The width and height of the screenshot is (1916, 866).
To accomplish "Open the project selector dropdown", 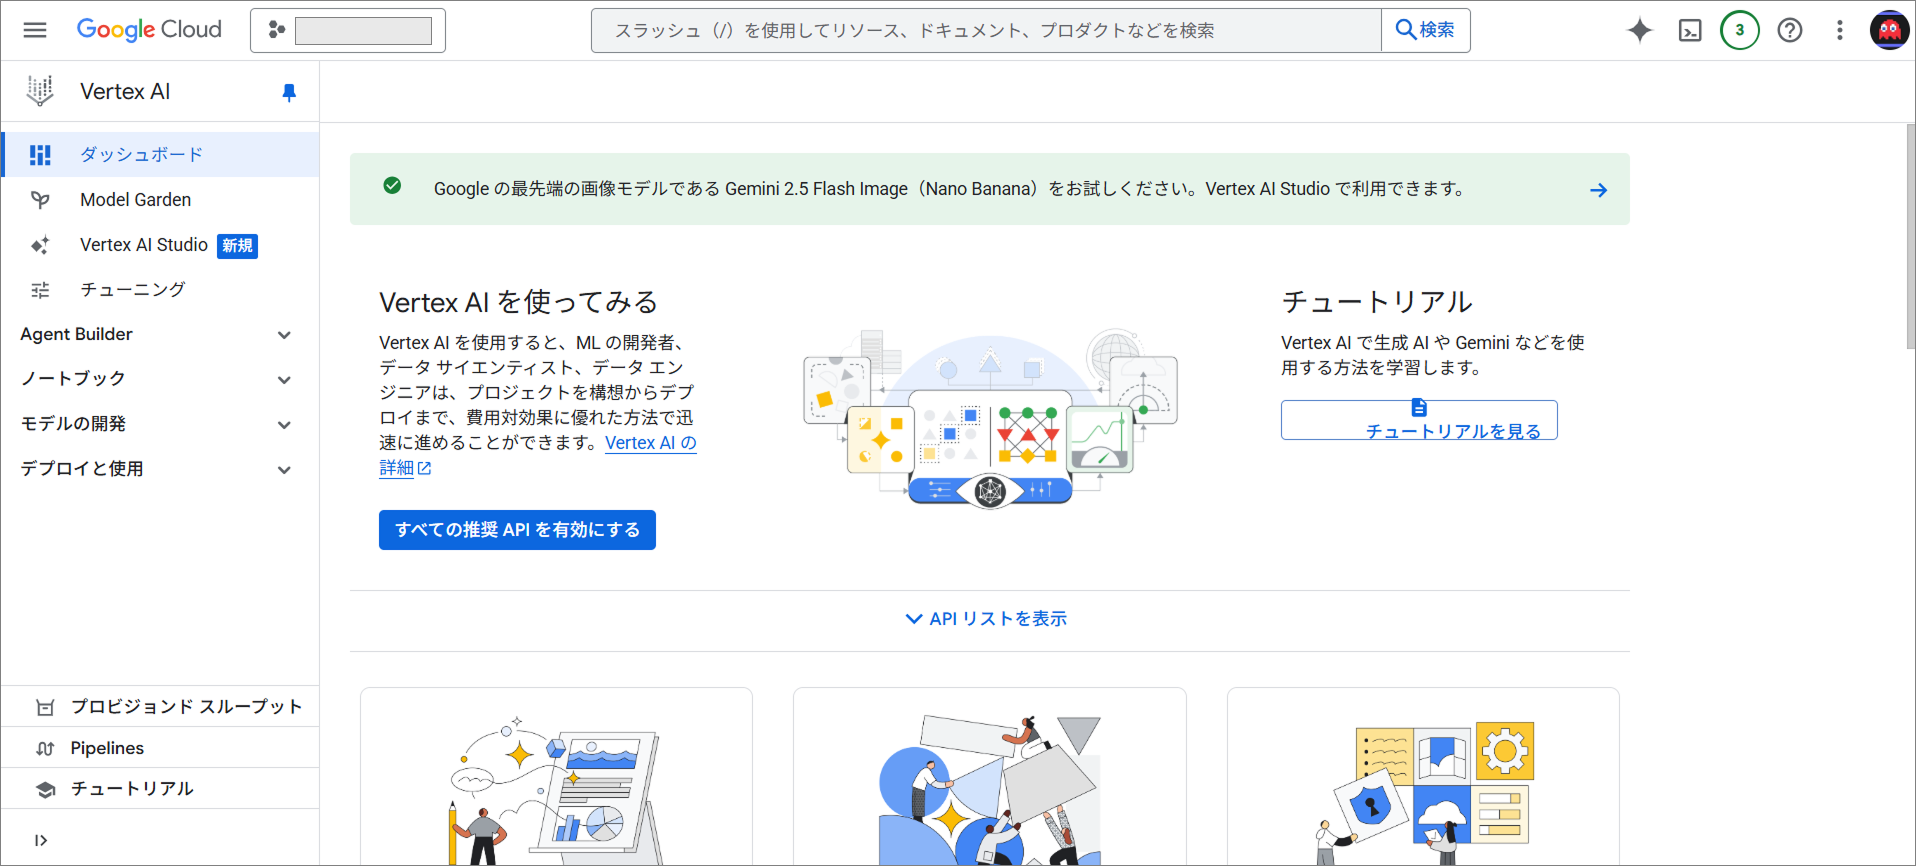I will point(348,30).
